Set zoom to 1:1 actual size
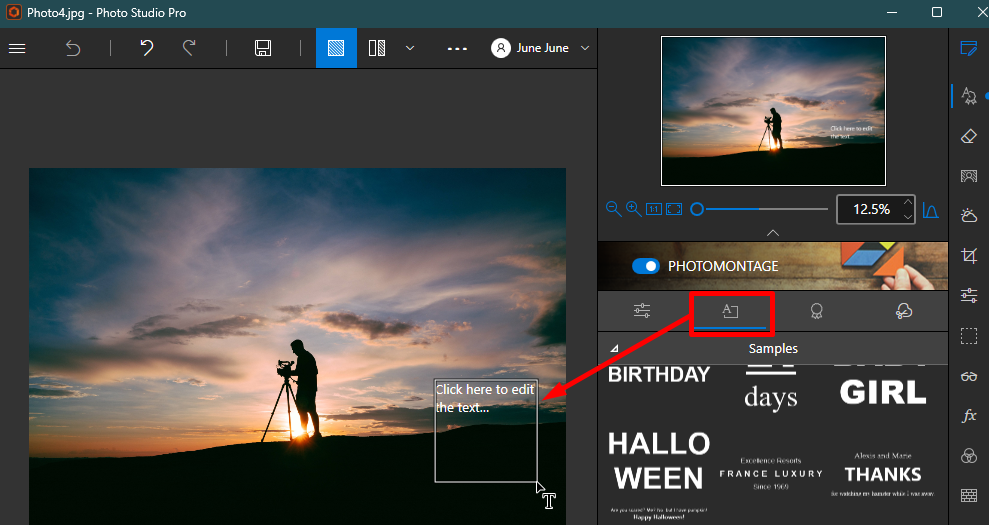 (654, 209)
